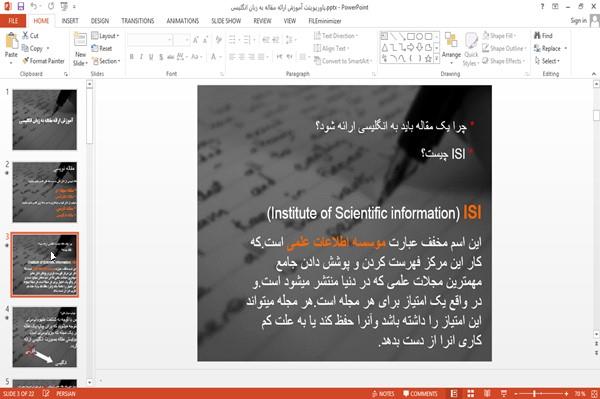Start Slide Show from status bar icon
Screen dimensions: 600x399
(504, 393)
